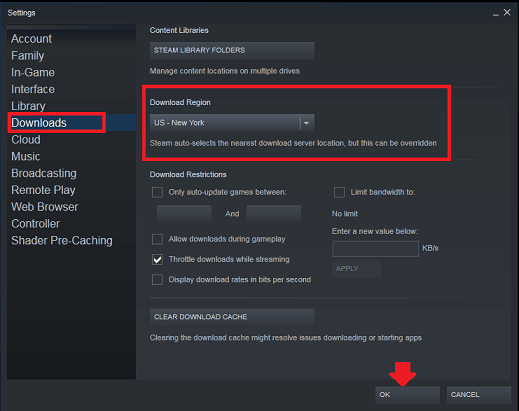519x411 pixels.
Task: Go to Shader Pre-Caching settings
Action: pos(62,241)
